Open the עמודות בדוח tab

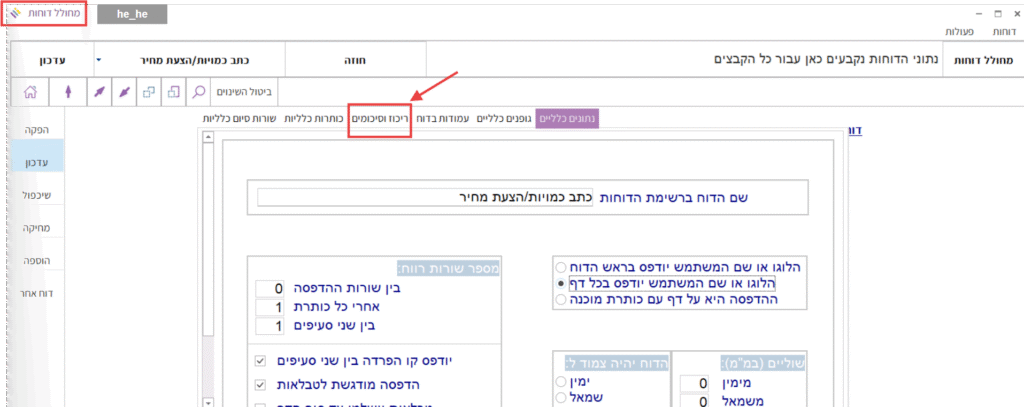[442, 119]
